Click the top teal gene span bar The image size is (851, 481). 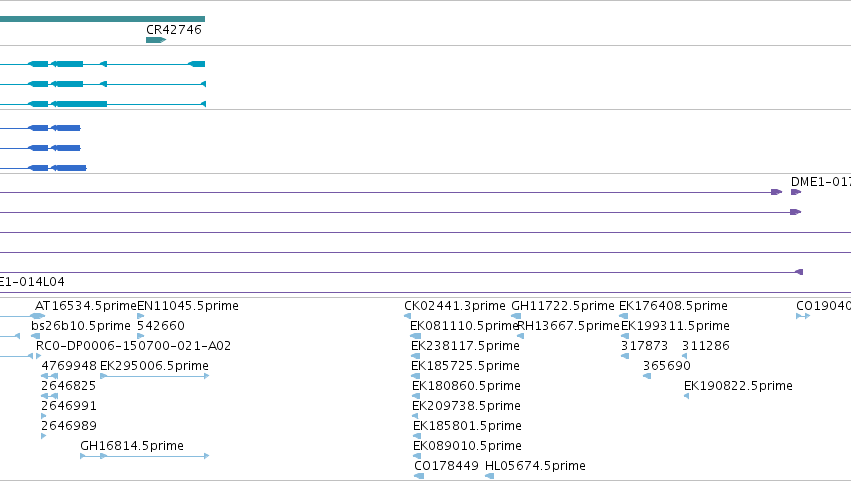click(103, 19)
